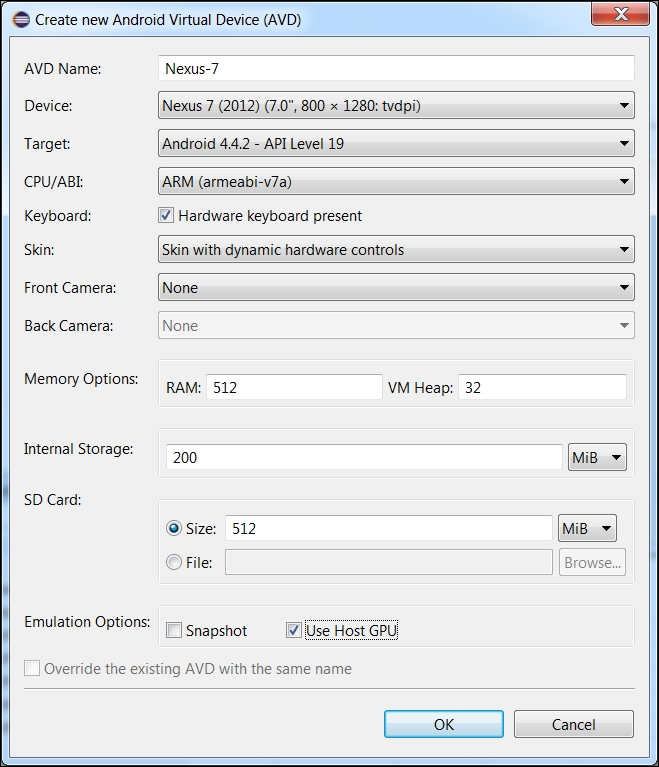This screenshot has height=767, width=659.
Task: Change Internal Storage unit from MiB
Action: pyautogui.click(x=597, y=457)
